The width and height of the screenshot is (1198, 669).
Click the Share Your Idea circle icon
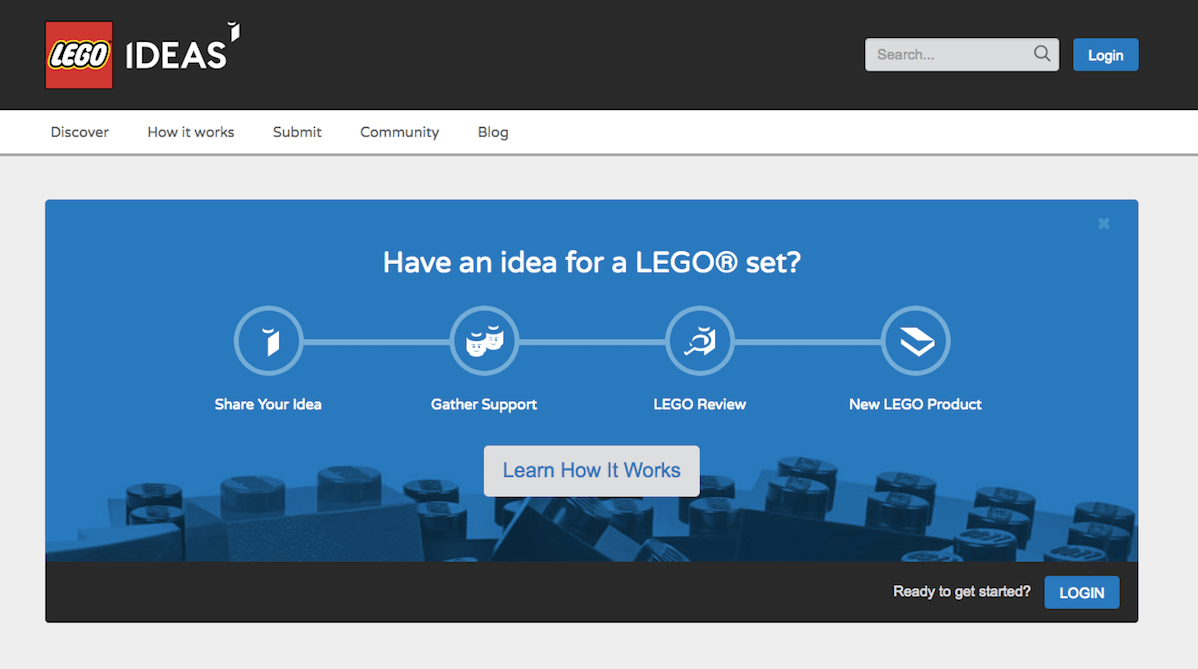268,341
